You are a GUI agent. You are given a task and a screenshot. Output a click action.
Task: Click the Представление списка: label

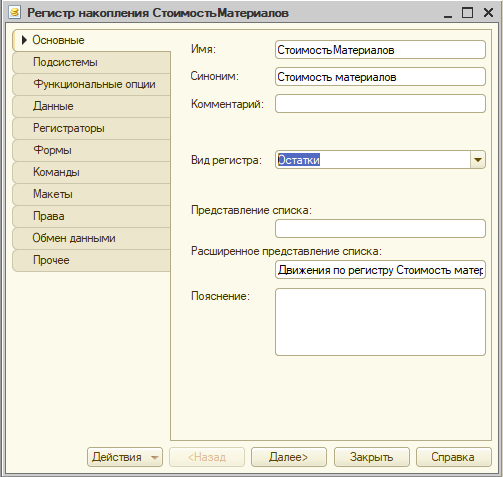251,210
